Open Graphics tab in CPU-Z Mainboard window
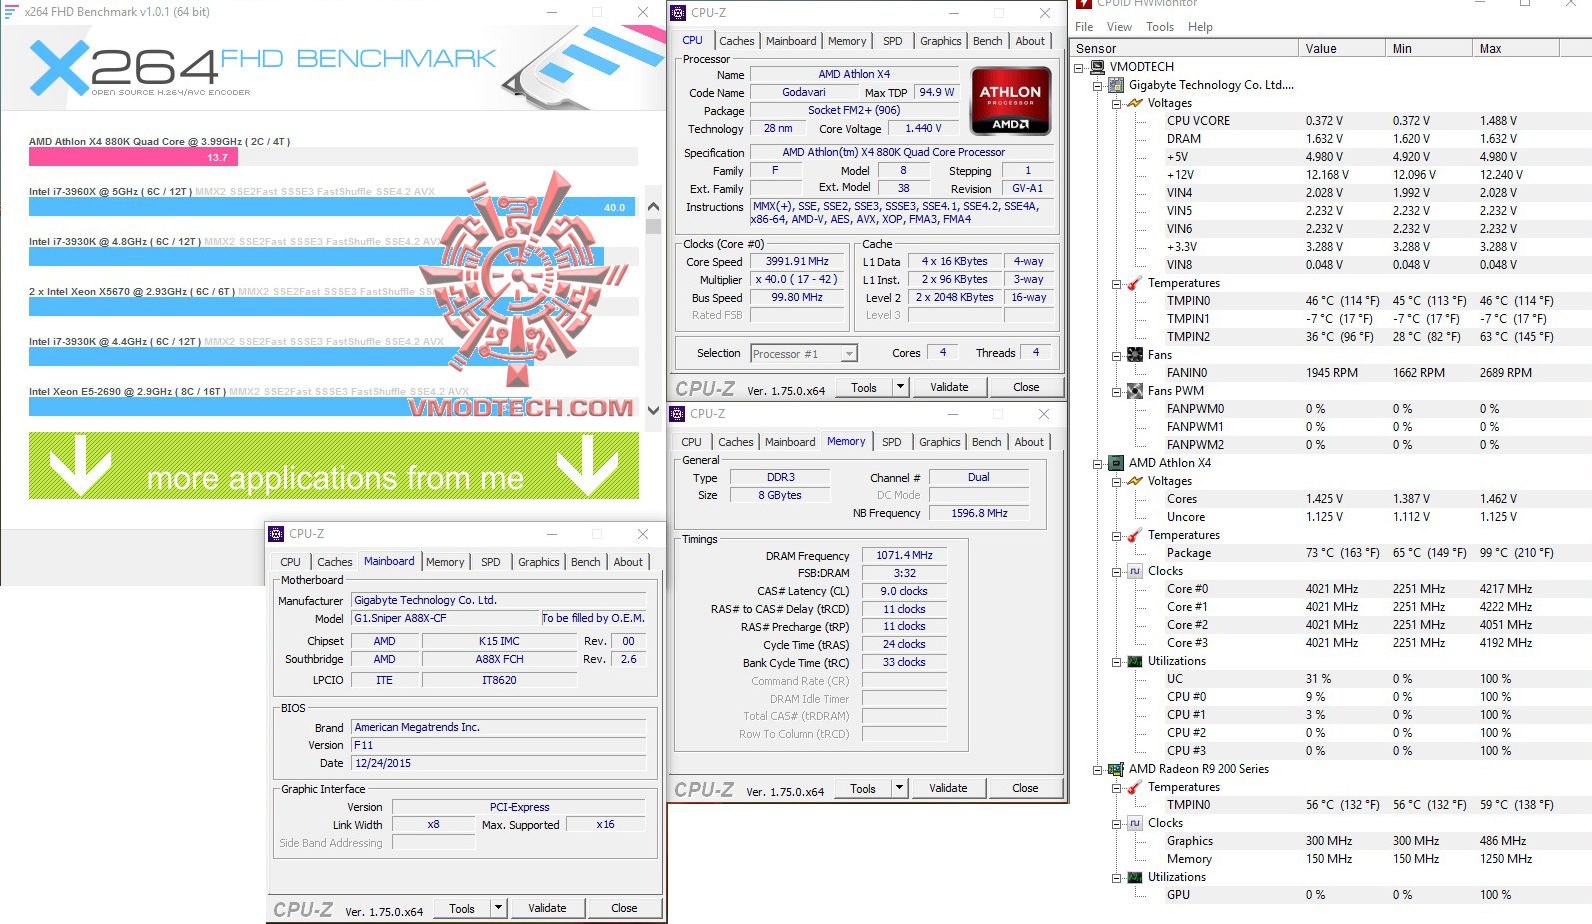Screen dimensions: 1592x924 538,562
